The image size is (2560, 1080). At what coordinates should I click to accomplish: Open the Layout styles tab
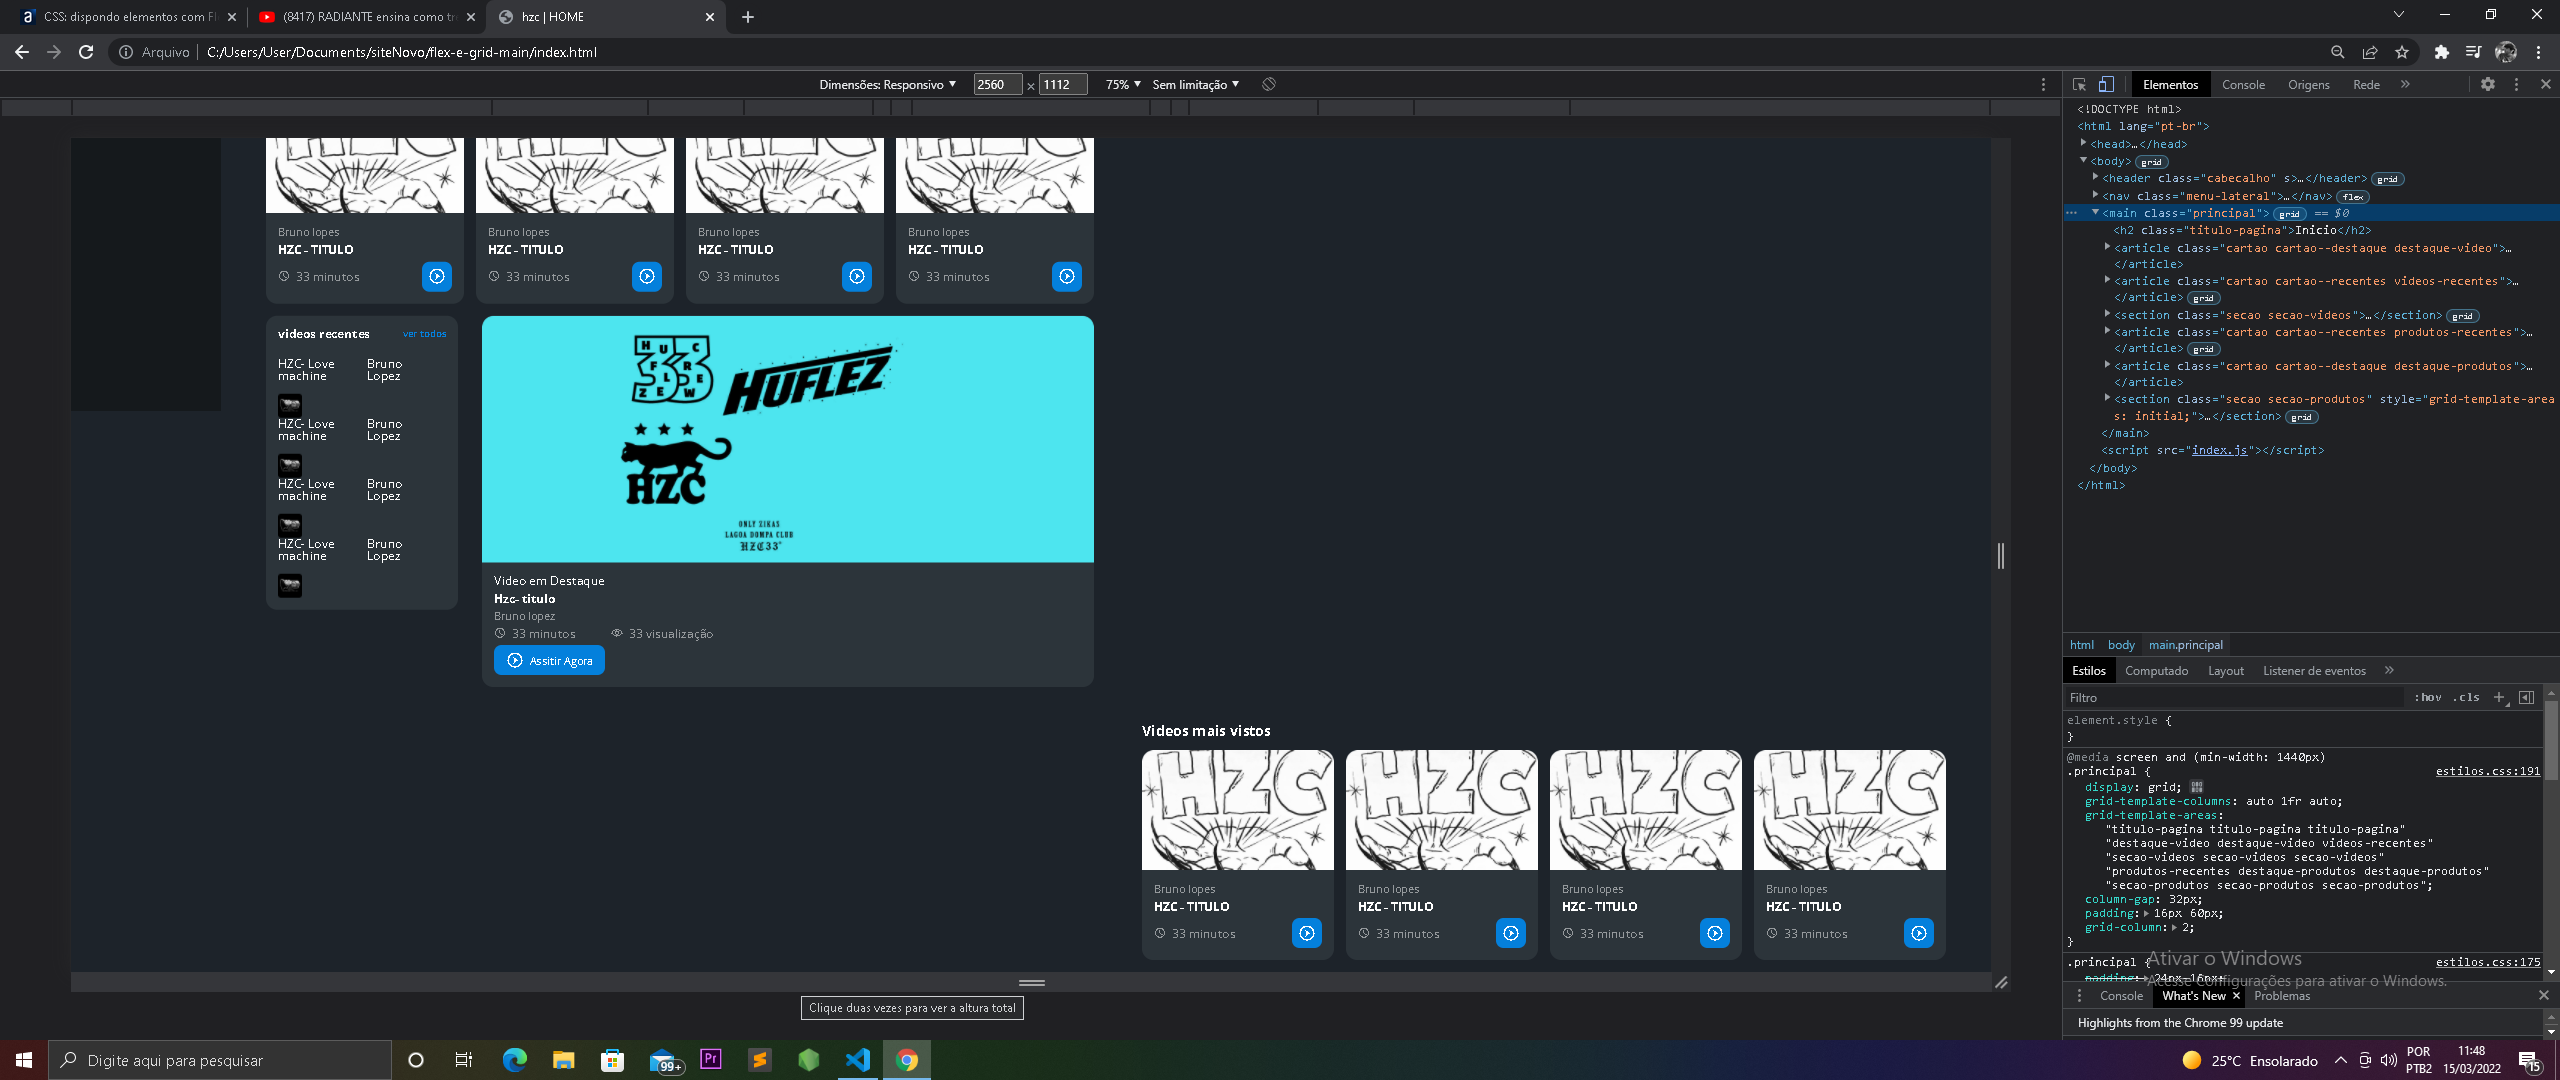(2225, 671)
